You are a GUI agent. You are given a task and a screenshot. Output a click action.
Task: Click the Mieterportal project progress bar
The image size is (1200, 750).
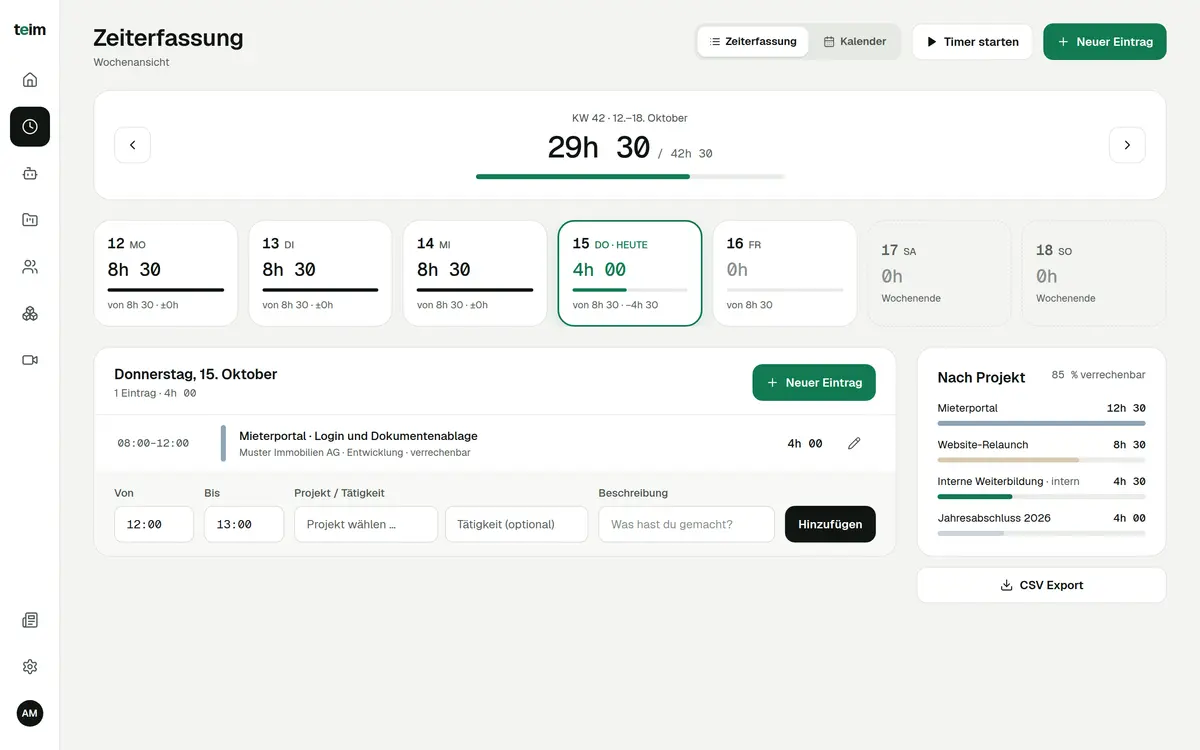(1041, 423)
